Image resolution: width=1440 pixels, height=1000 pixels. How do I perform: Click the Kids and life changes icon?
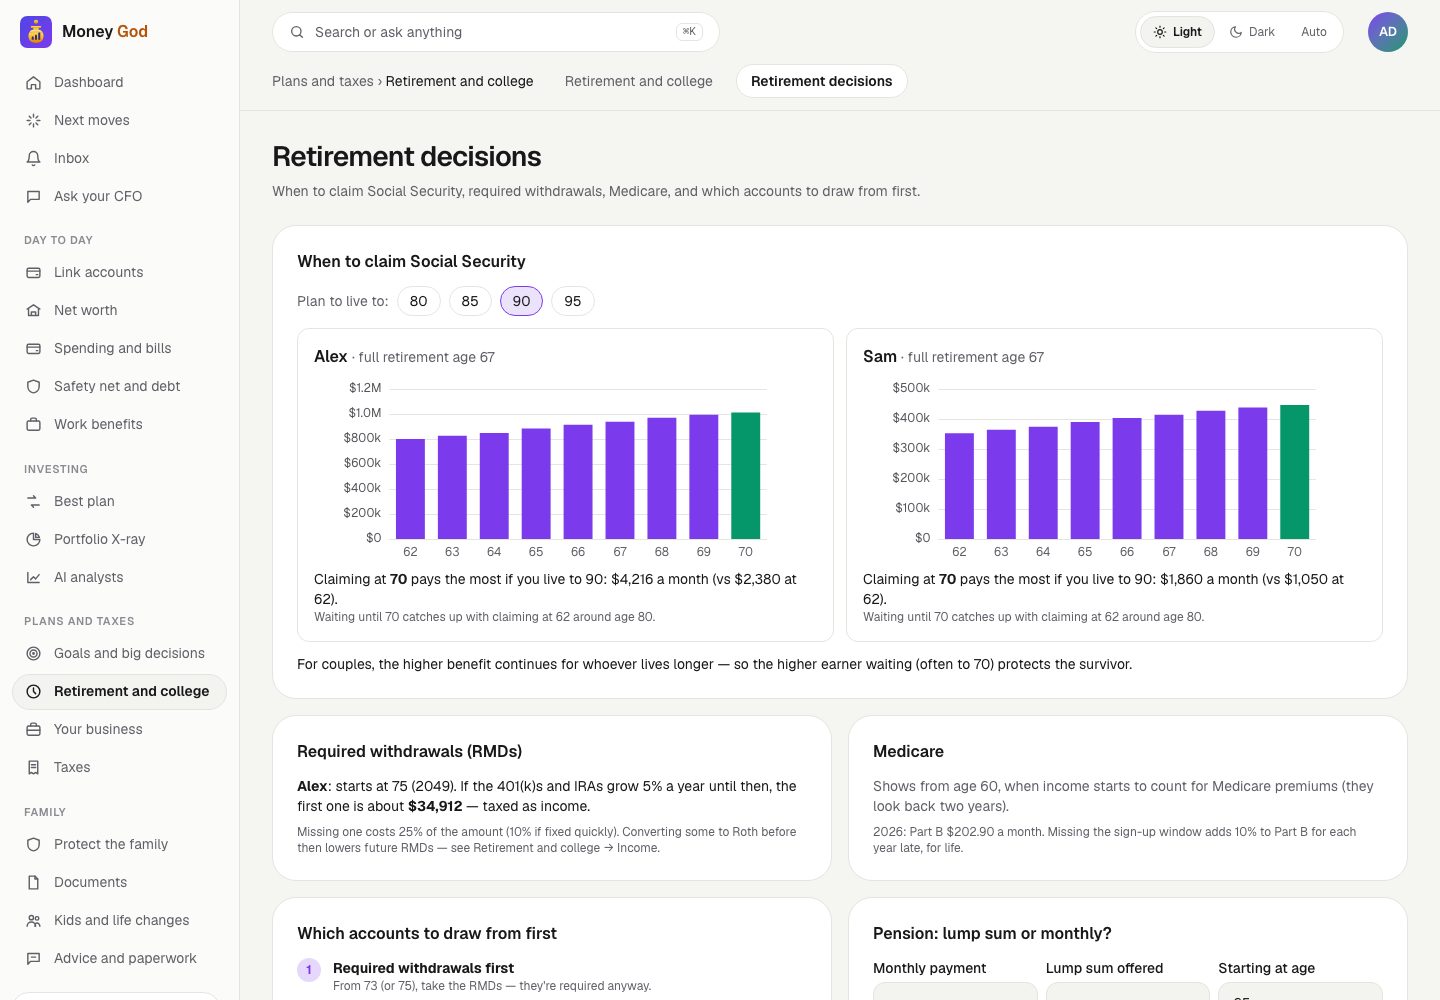tap(33, 920)
